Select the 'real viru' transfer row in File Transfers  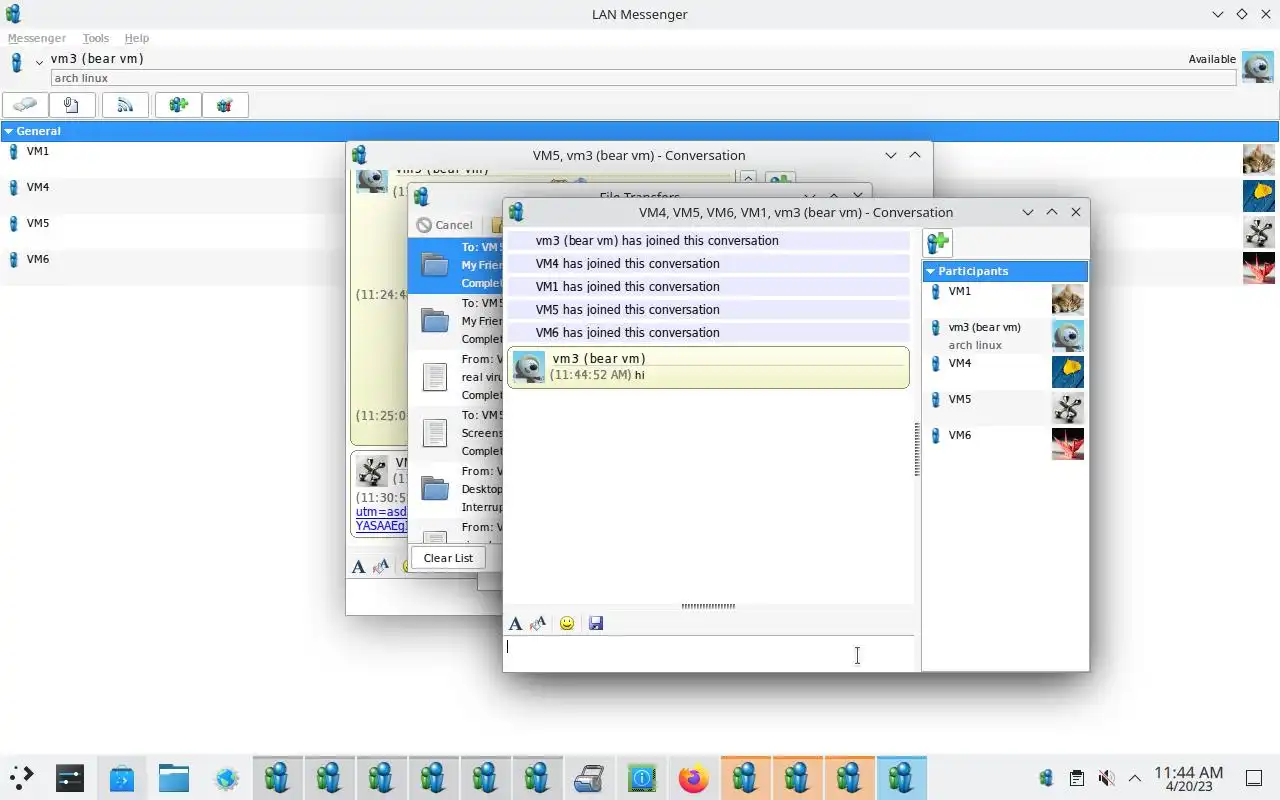pyautogui.click(x=455, y=377)
